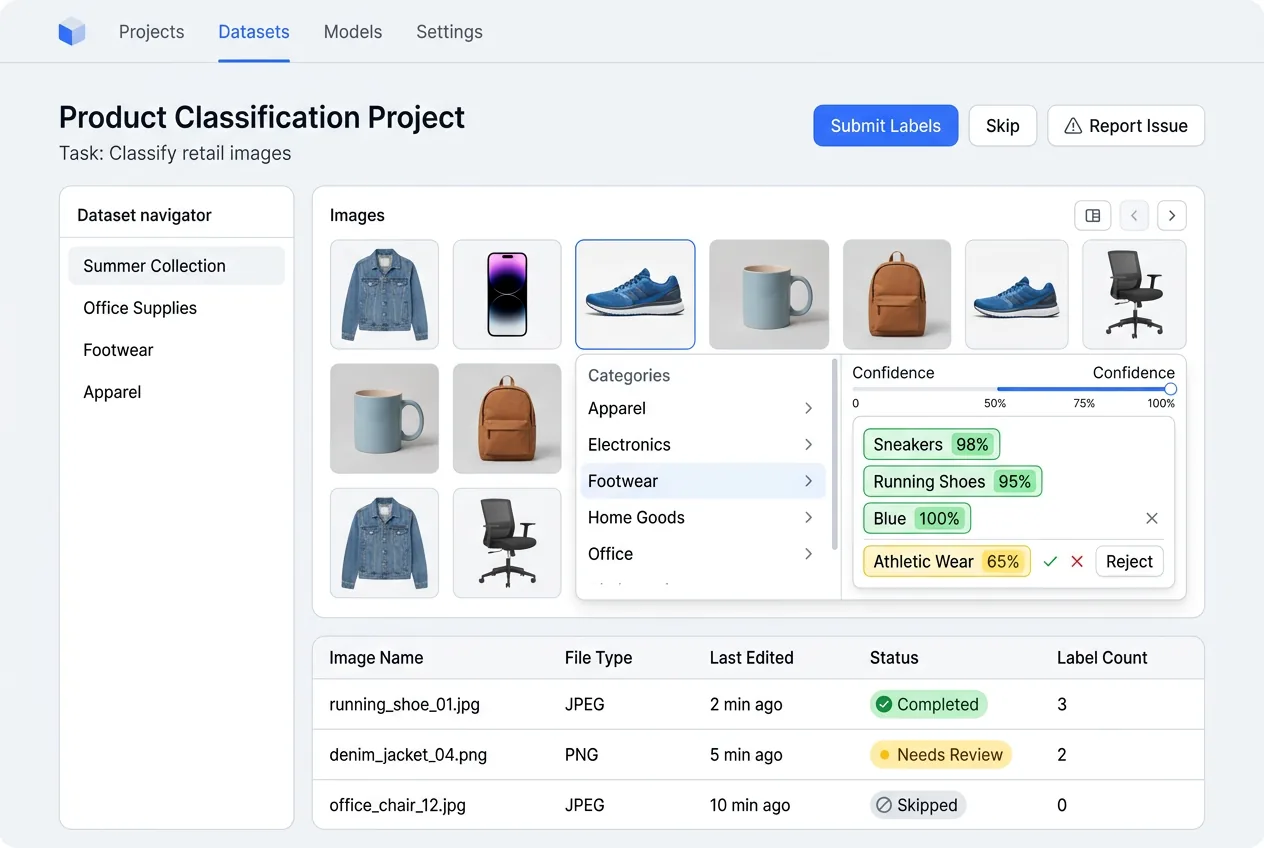Skip the current image
This screenshot has height=848, width=1264.
click(x=1002, y=125)
